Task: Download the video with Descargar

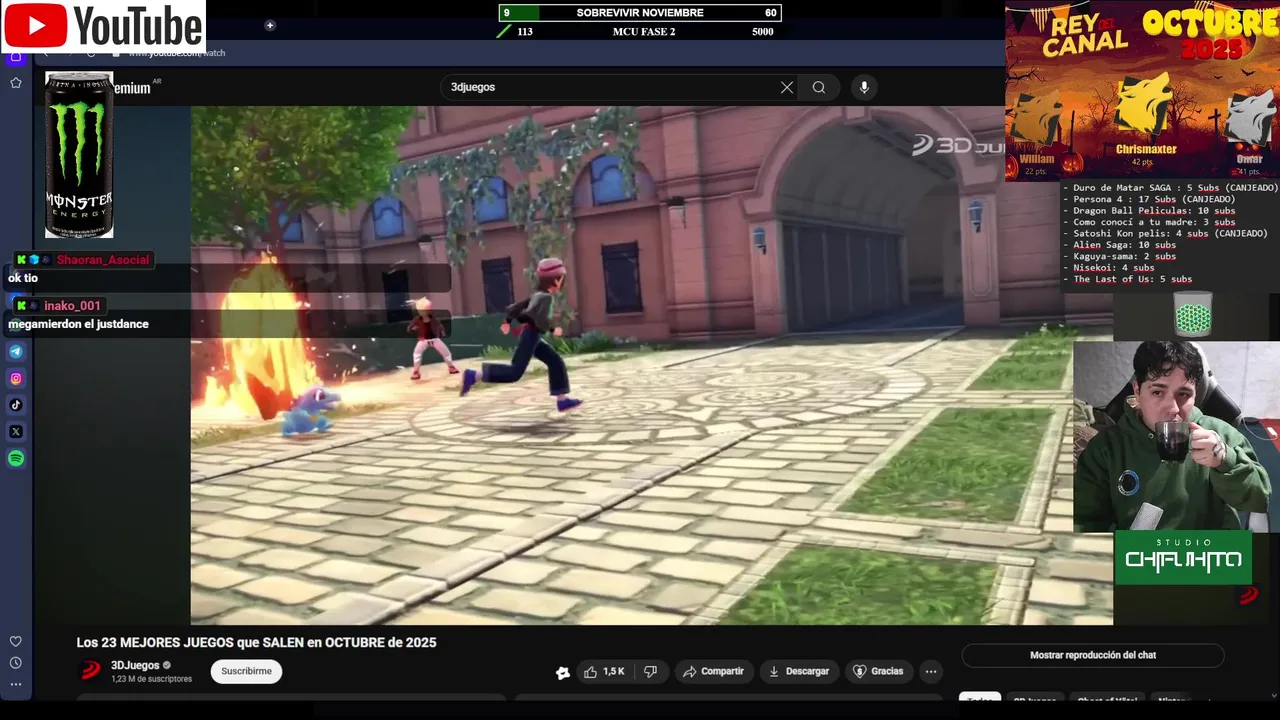Action: pyautogui.click(x=798, y=672)
